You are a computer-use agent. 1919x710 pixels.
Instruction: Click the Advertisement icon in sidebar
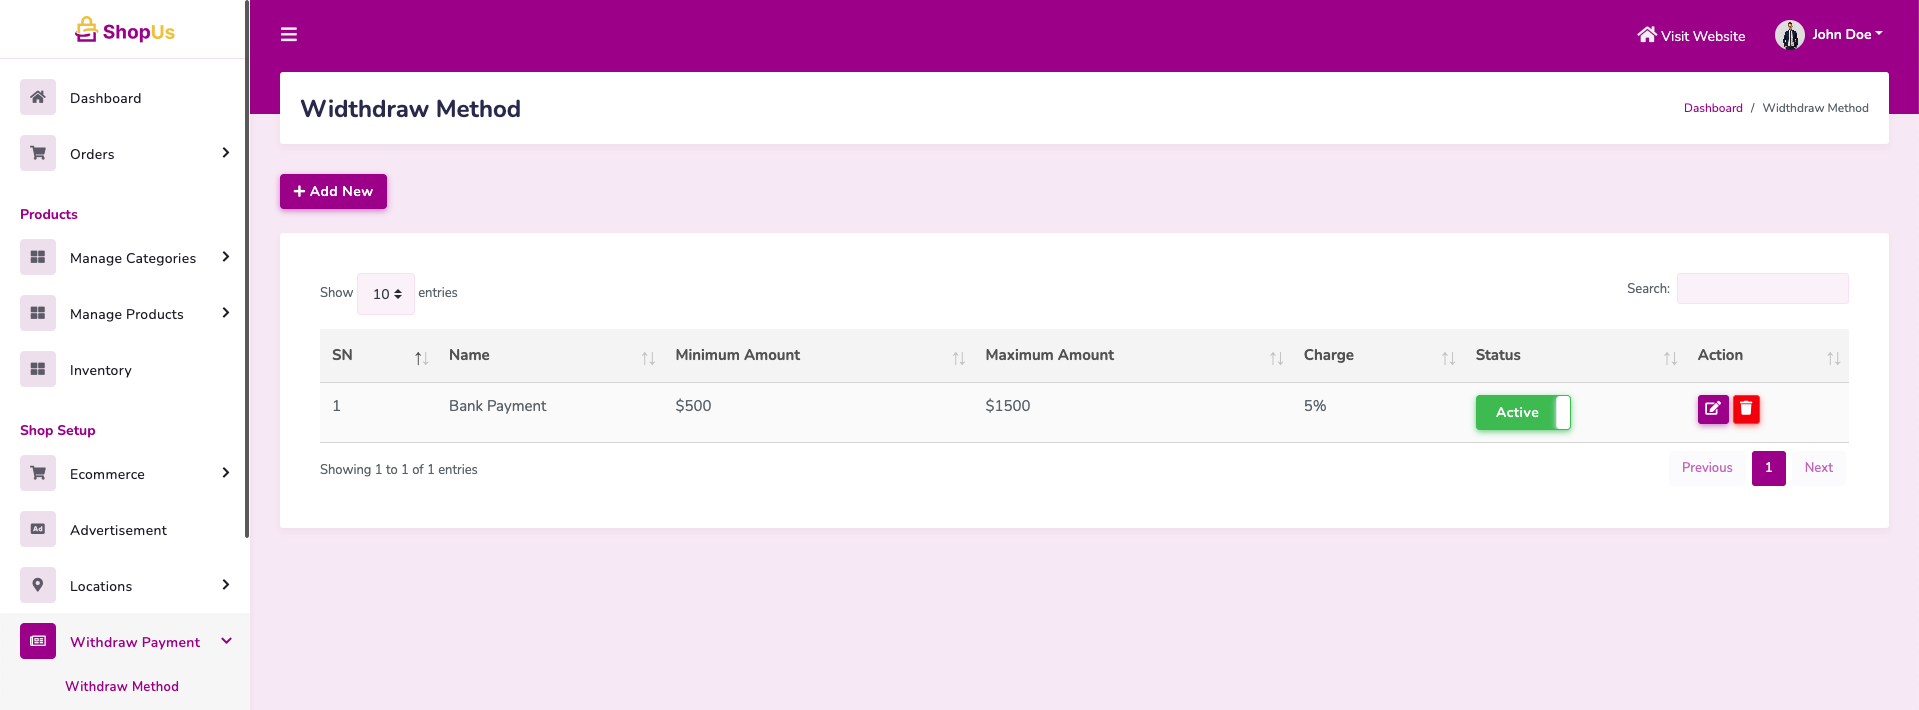38,529
